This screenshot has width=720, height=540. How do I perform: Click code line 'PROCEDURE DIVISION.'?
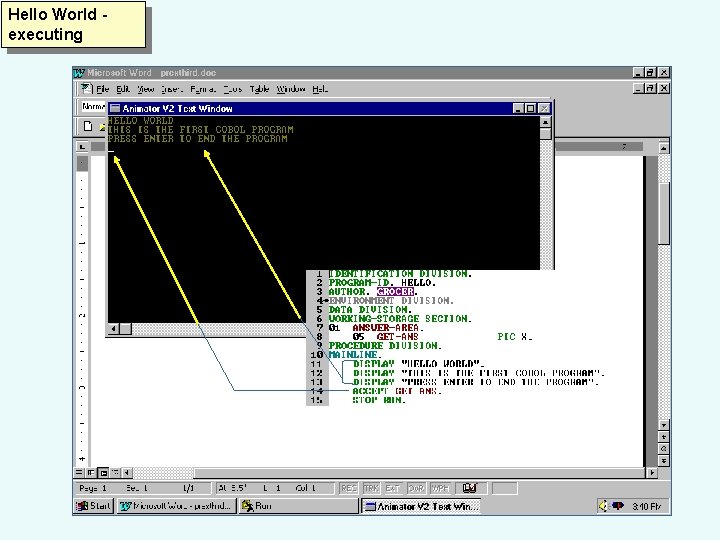pyautogui.click(x=385, y=345)
